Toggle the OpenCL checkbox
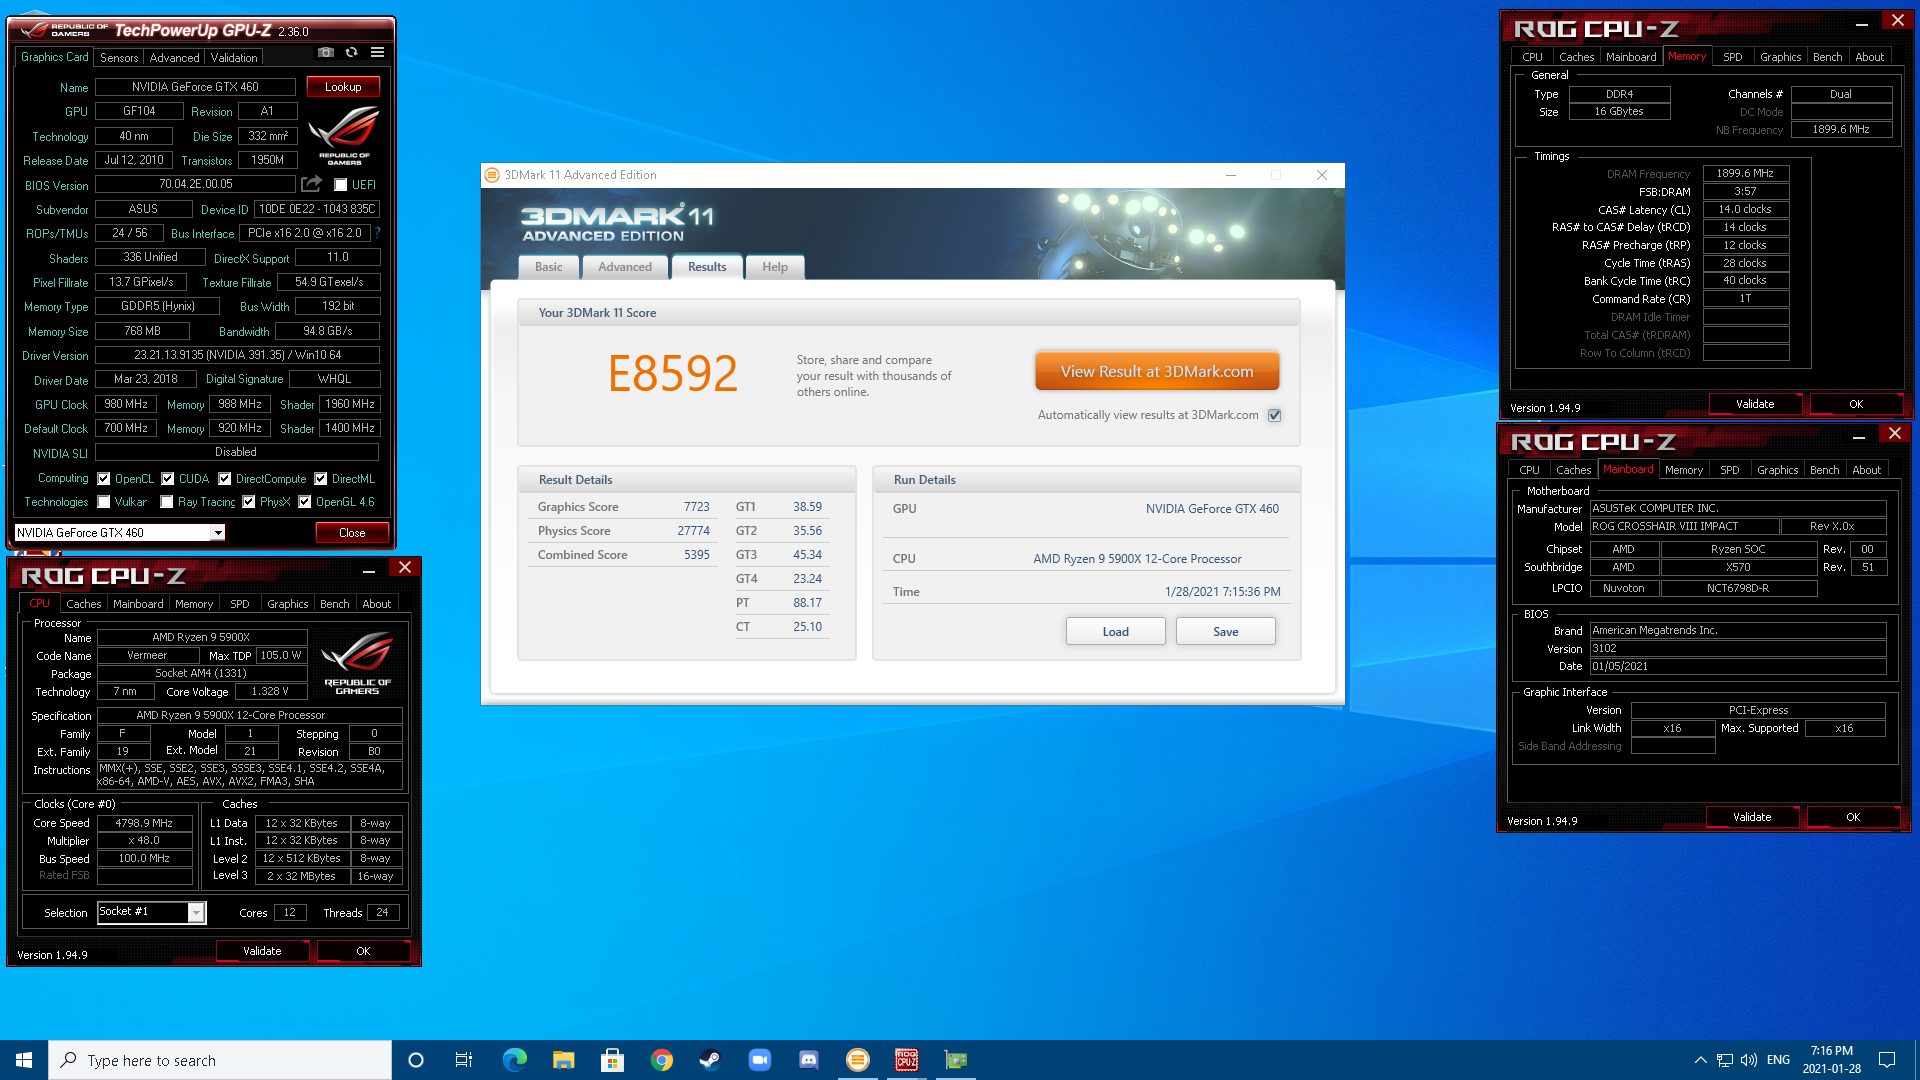This screenshot has height=1080, width=1920. click(x=104, y=479)
